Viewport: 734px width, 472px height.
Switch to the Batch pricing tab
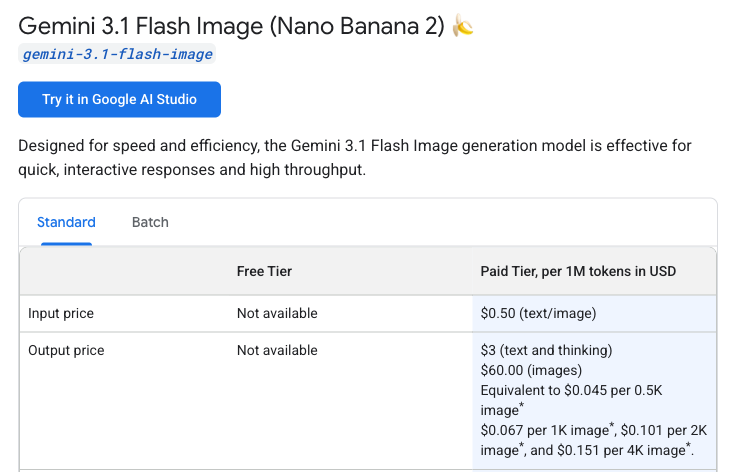[150, 222]
